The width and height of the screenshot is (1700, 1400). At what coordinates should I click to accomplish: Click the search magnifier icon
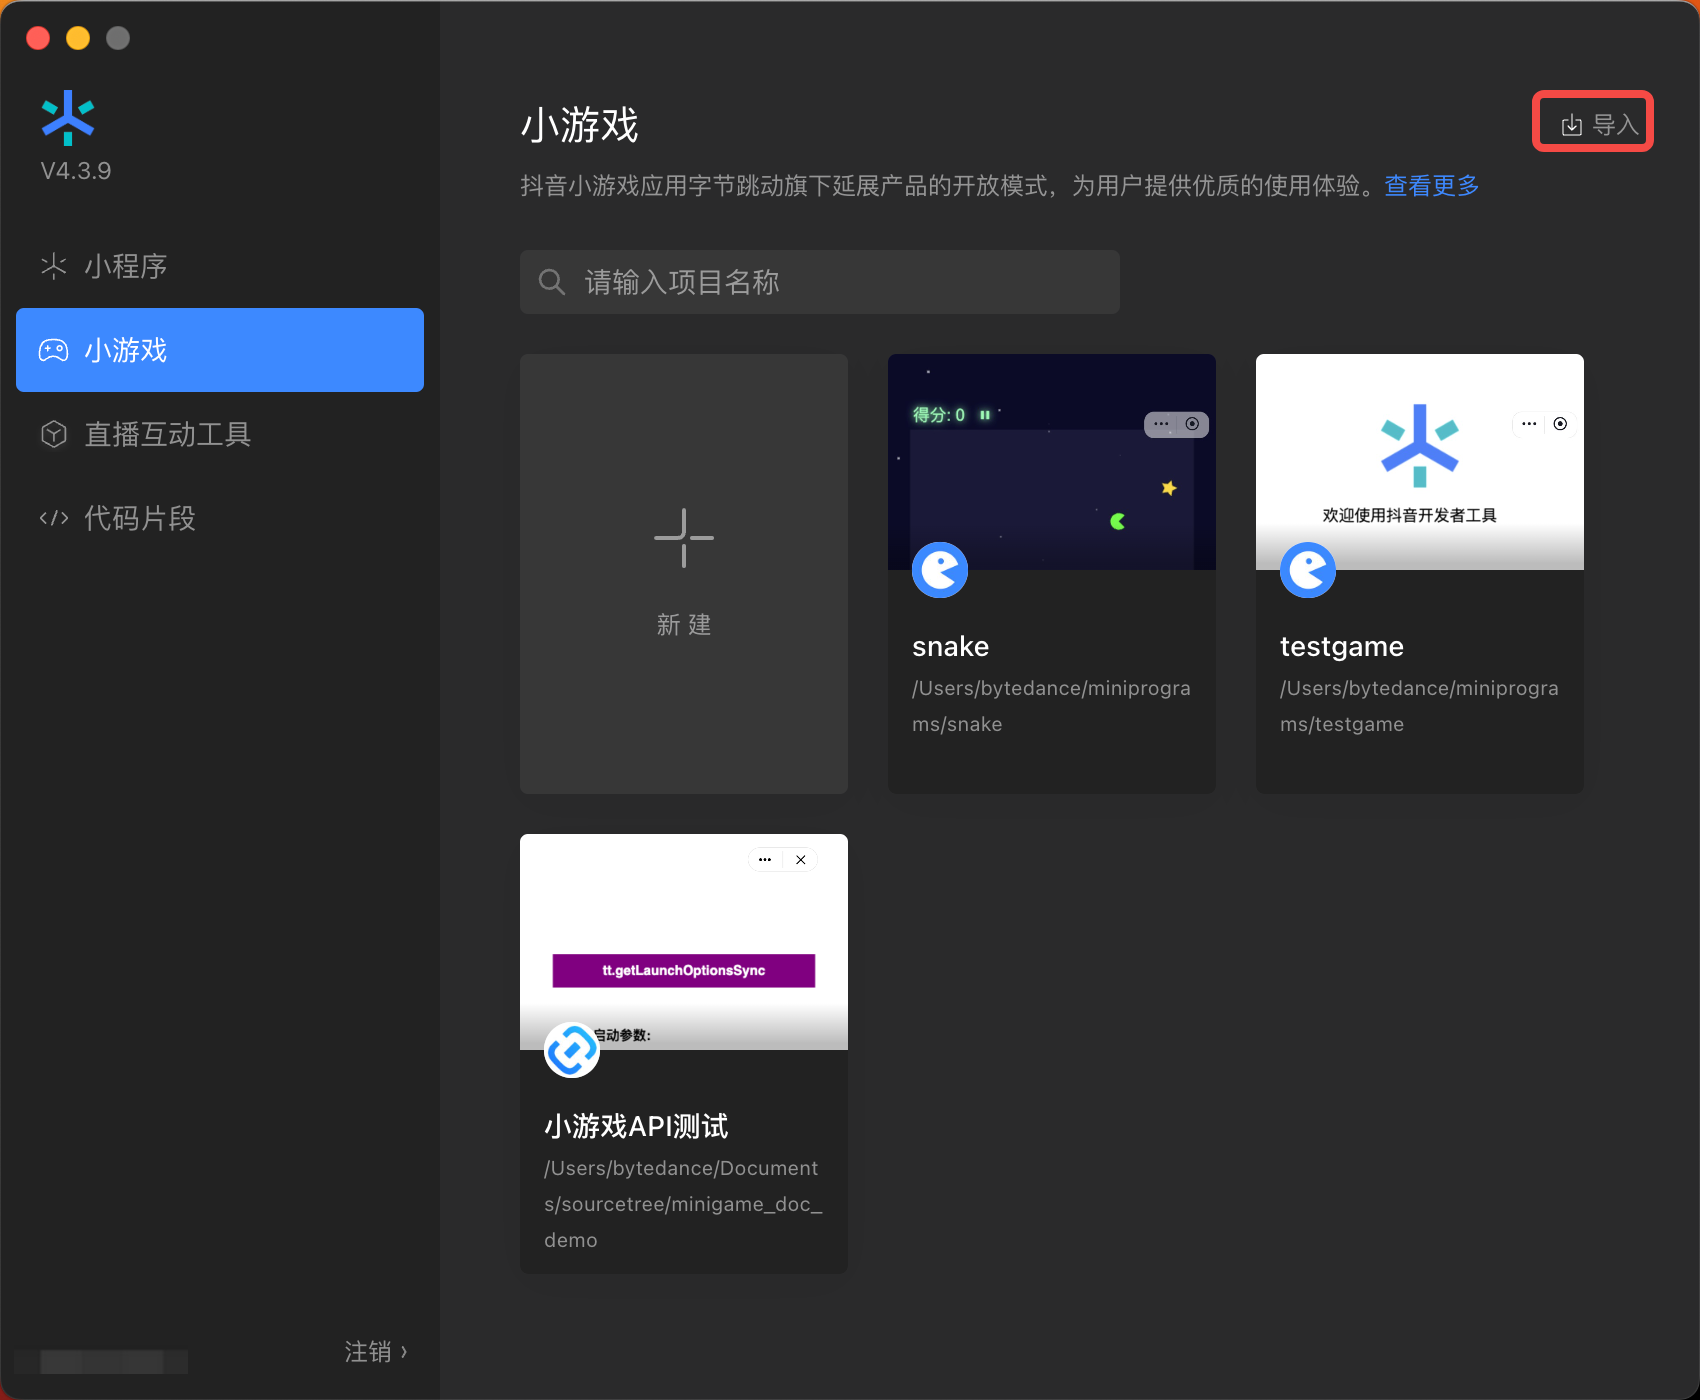(x=552, y=282)
